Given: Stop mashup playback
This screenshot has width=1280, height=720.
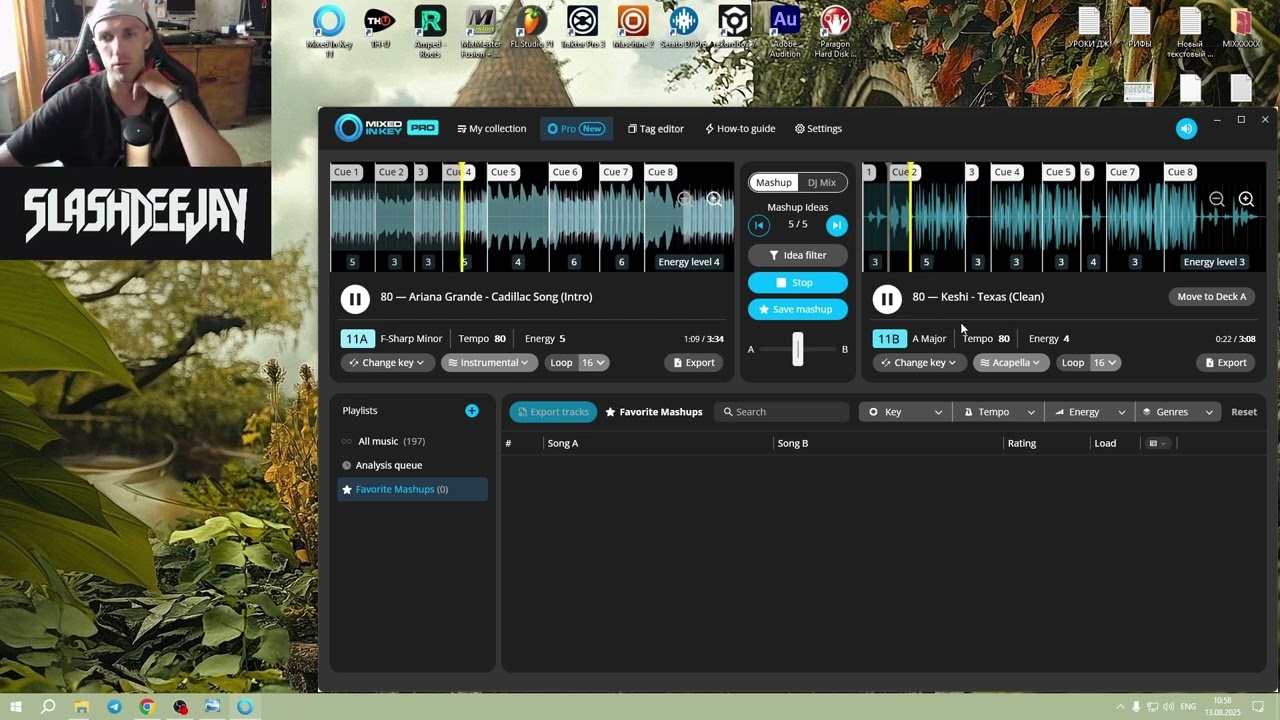Looking at the screenshot, I should (798, 283).
